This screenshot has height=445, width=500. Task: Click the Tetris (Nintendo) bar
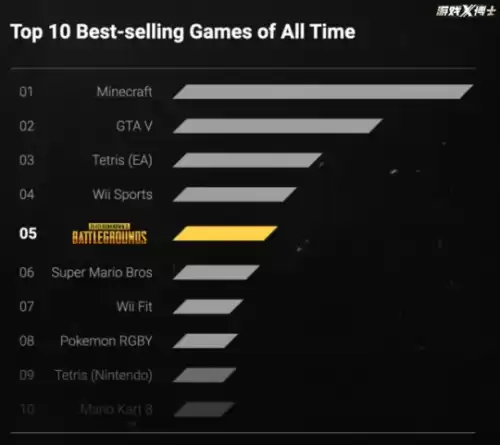(204, 375)
